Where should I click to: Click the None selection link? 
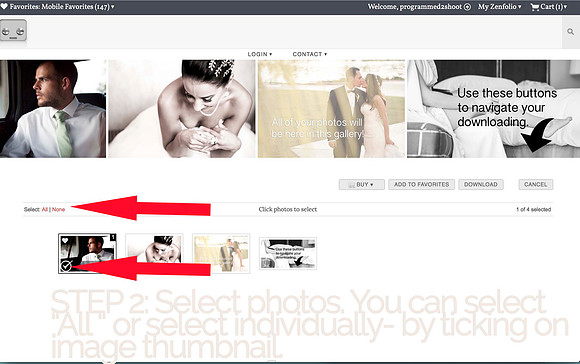point(58,209)
